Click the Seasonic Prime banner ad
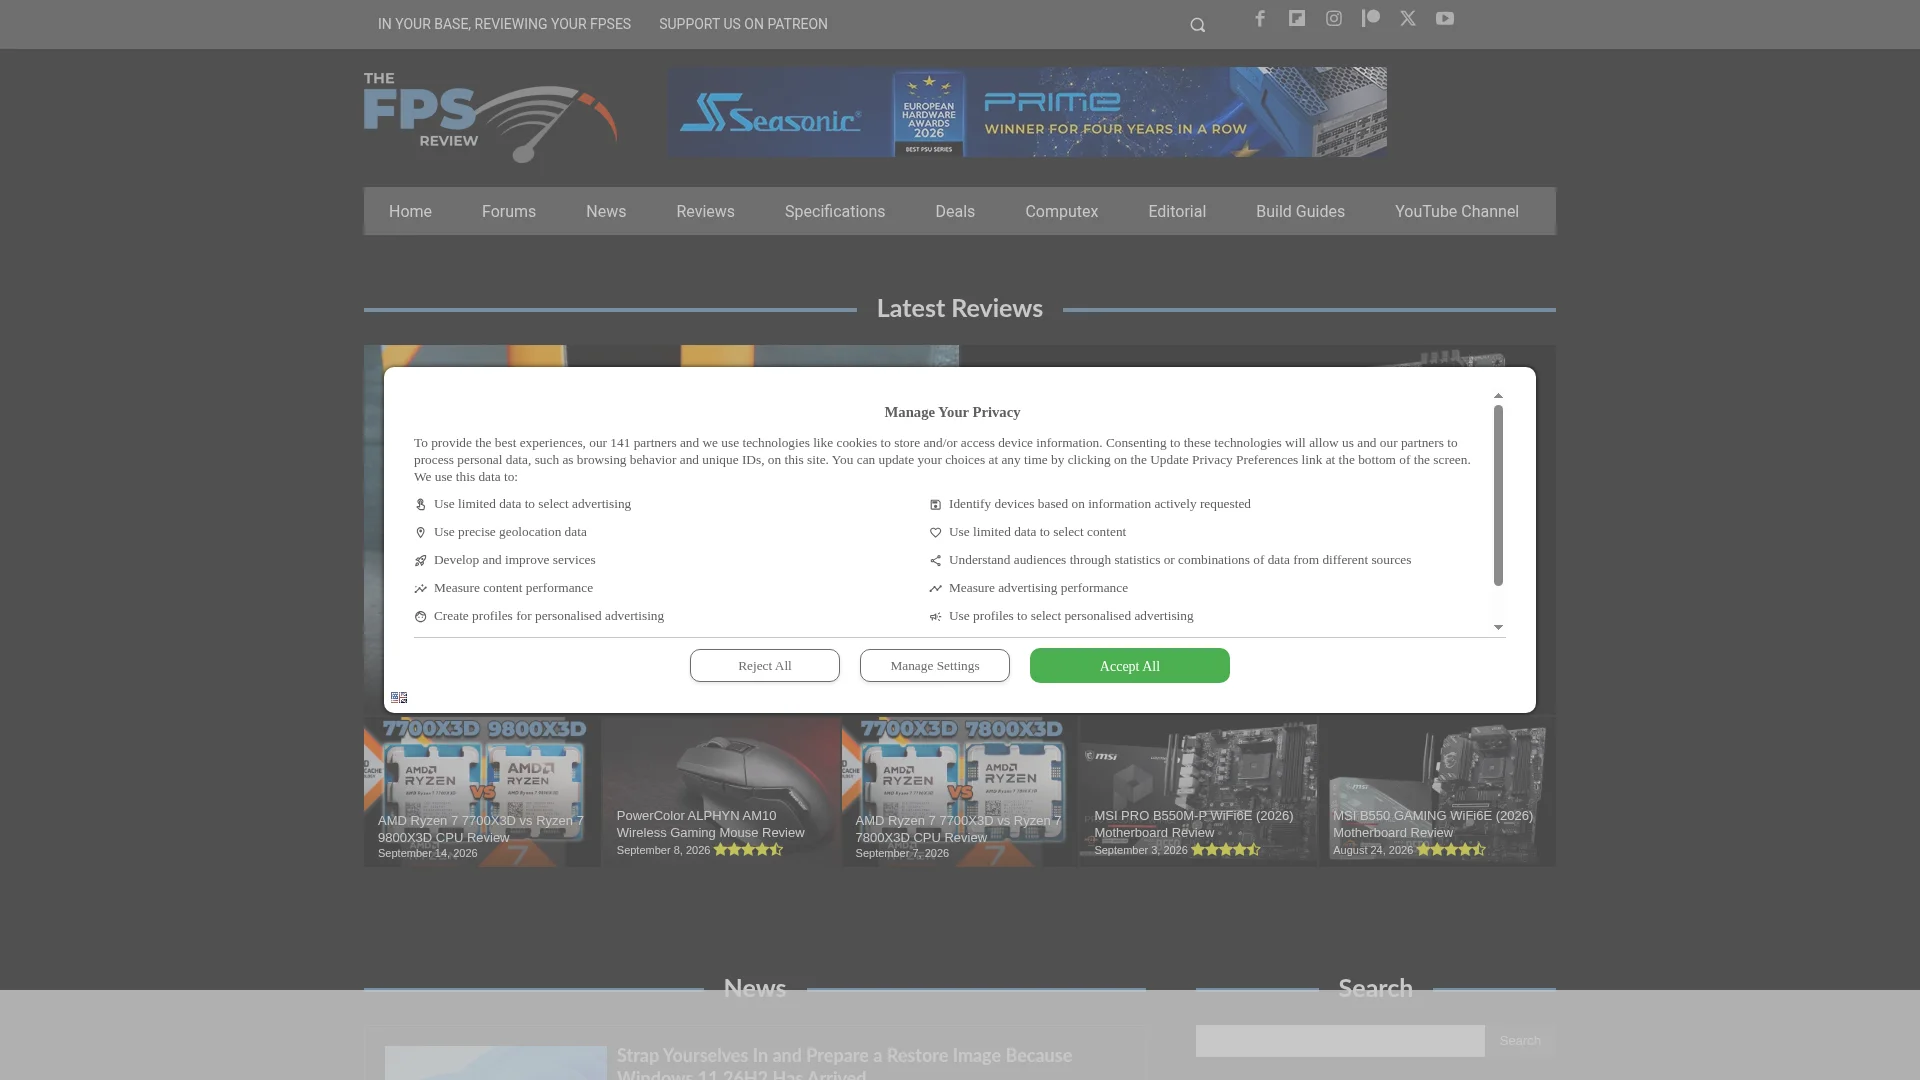The width and height of the screenshot is (1920, 1080). pos(1027,112)
